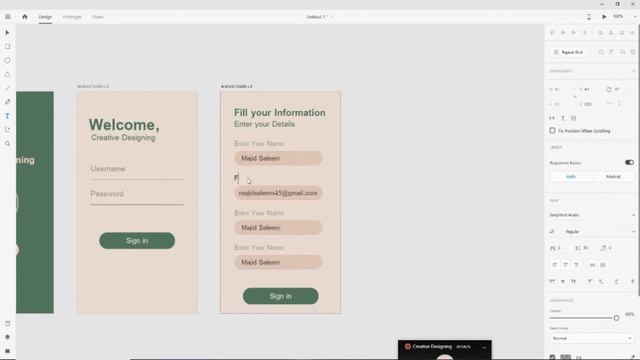This screenshot has width=640, height=360.
Task: Toggle the Responsive Resize switch
Action: pos(629,162)
